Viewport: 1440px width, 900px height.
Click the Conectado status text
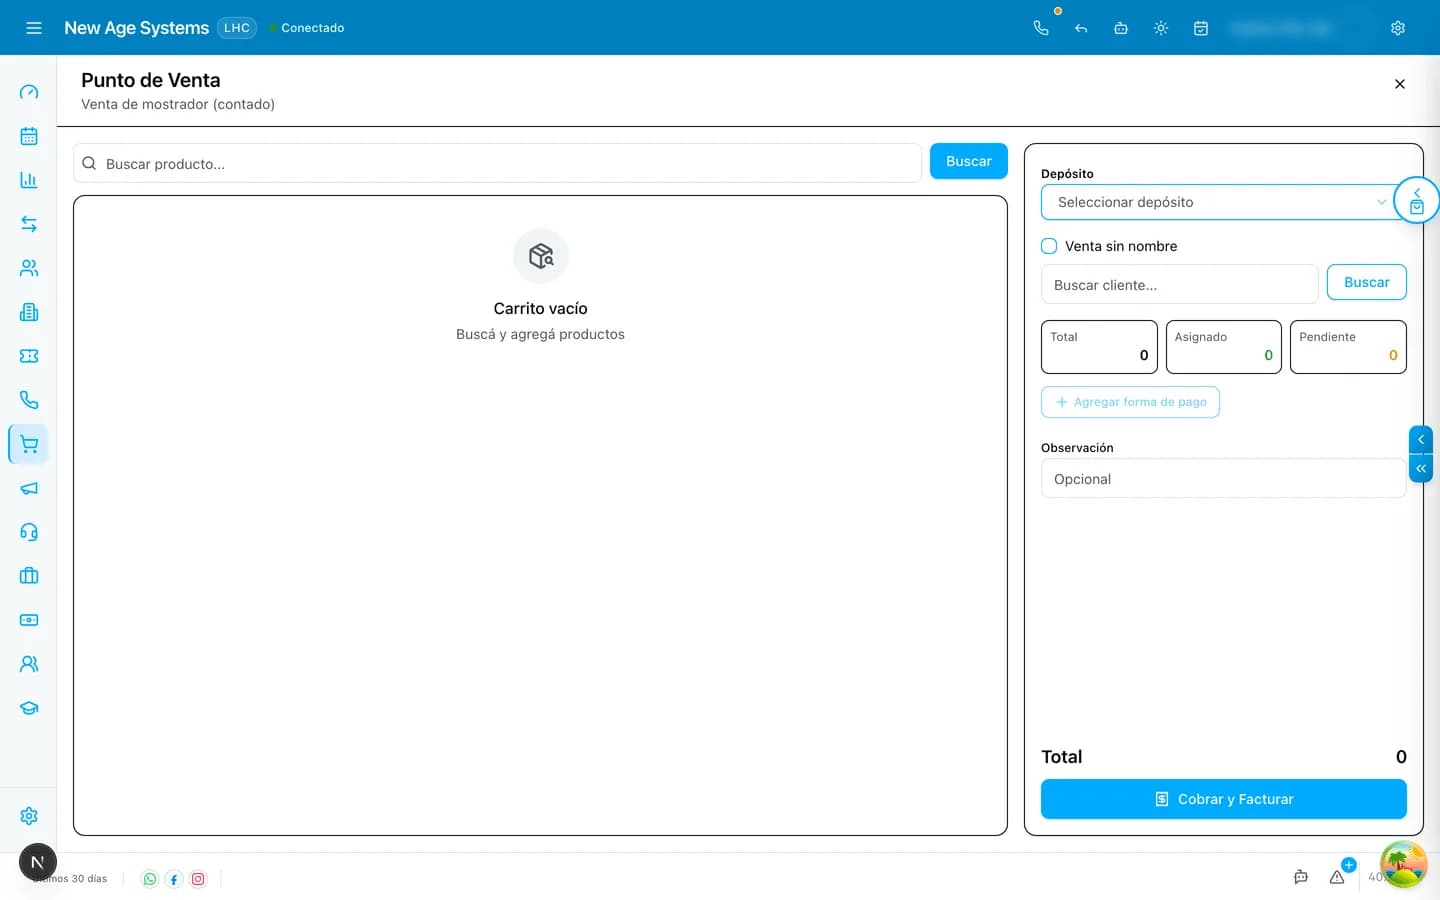coord(312,28)
